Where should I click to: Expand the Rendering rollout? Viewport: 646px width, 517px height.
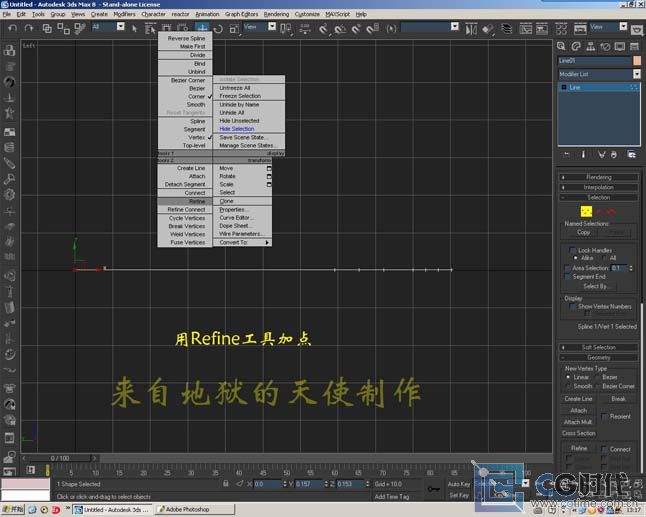(x=599, y=177)
